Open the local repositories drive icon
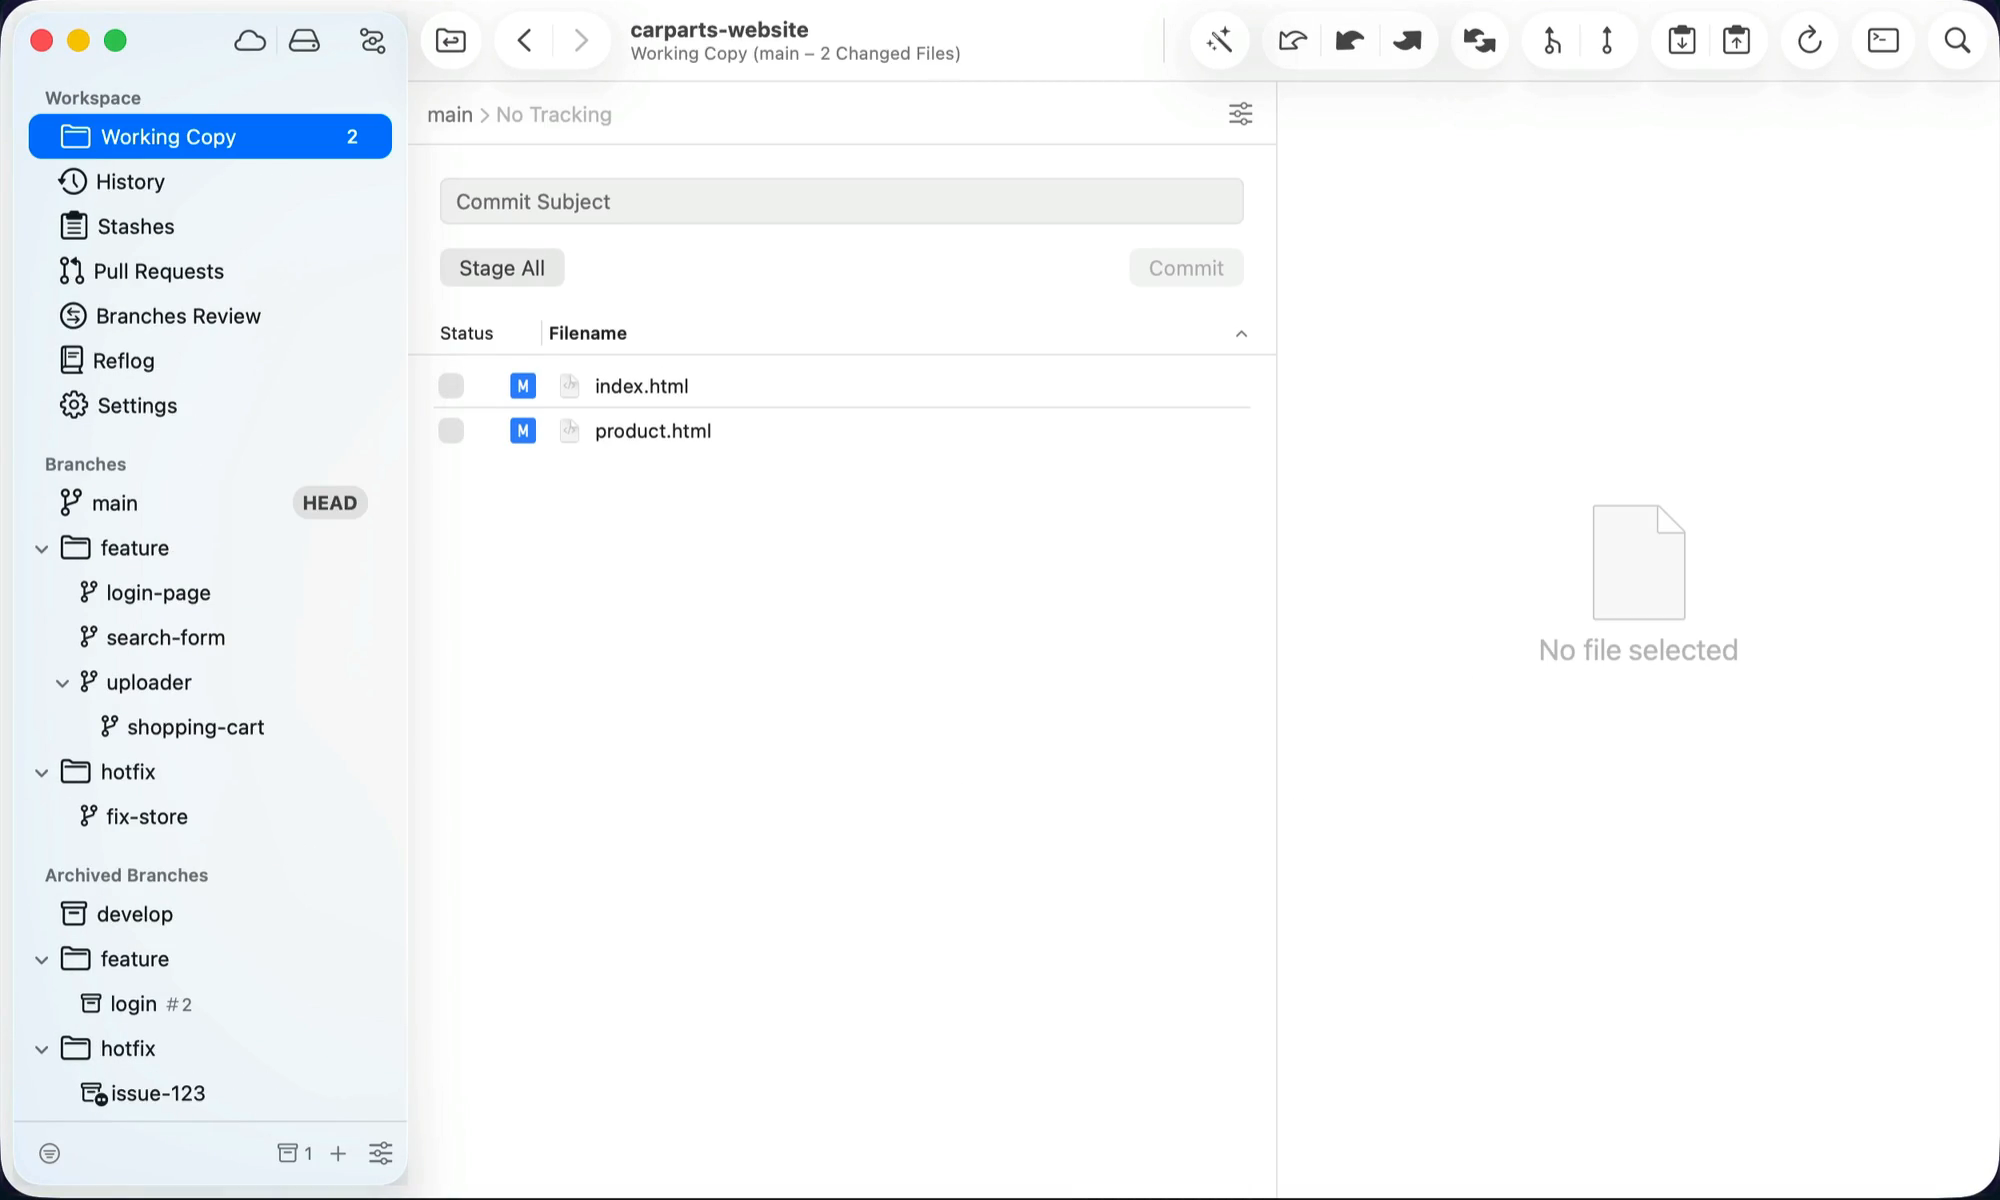Screen dimensions: 2000x1200 tap(304, 40)
